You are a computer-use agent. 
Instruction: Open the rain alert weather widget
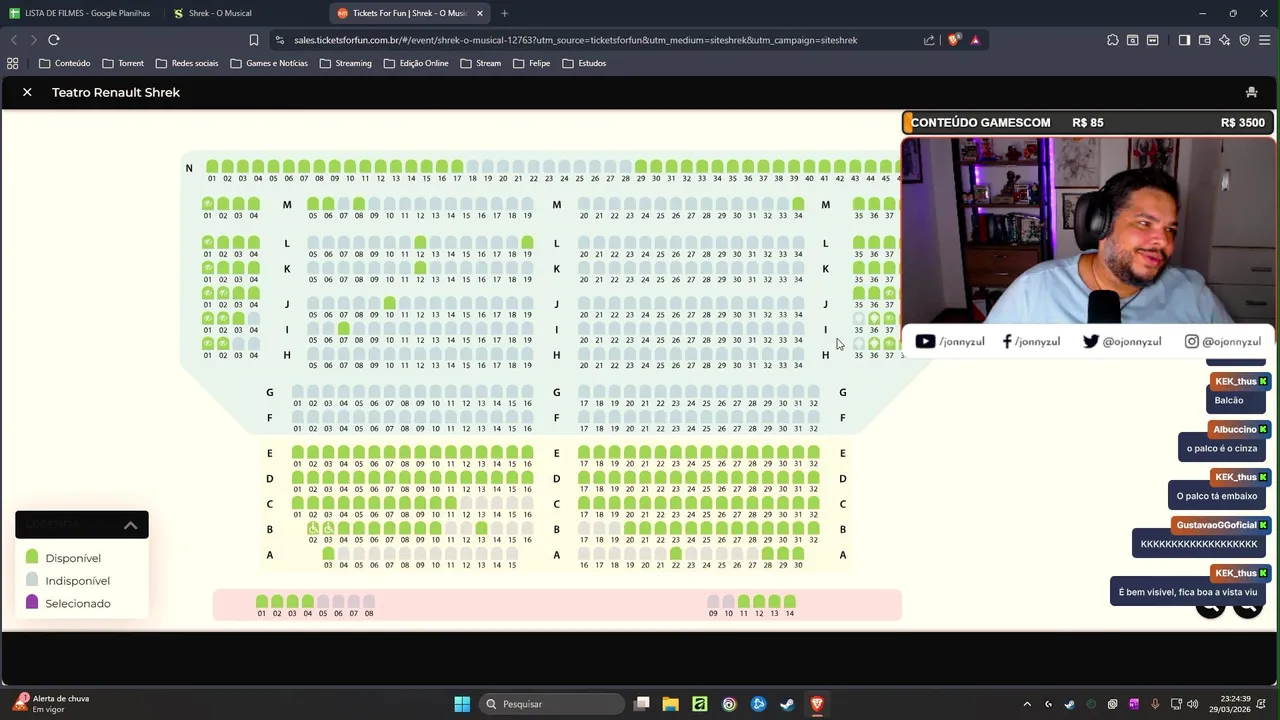(x=50, y=704)
